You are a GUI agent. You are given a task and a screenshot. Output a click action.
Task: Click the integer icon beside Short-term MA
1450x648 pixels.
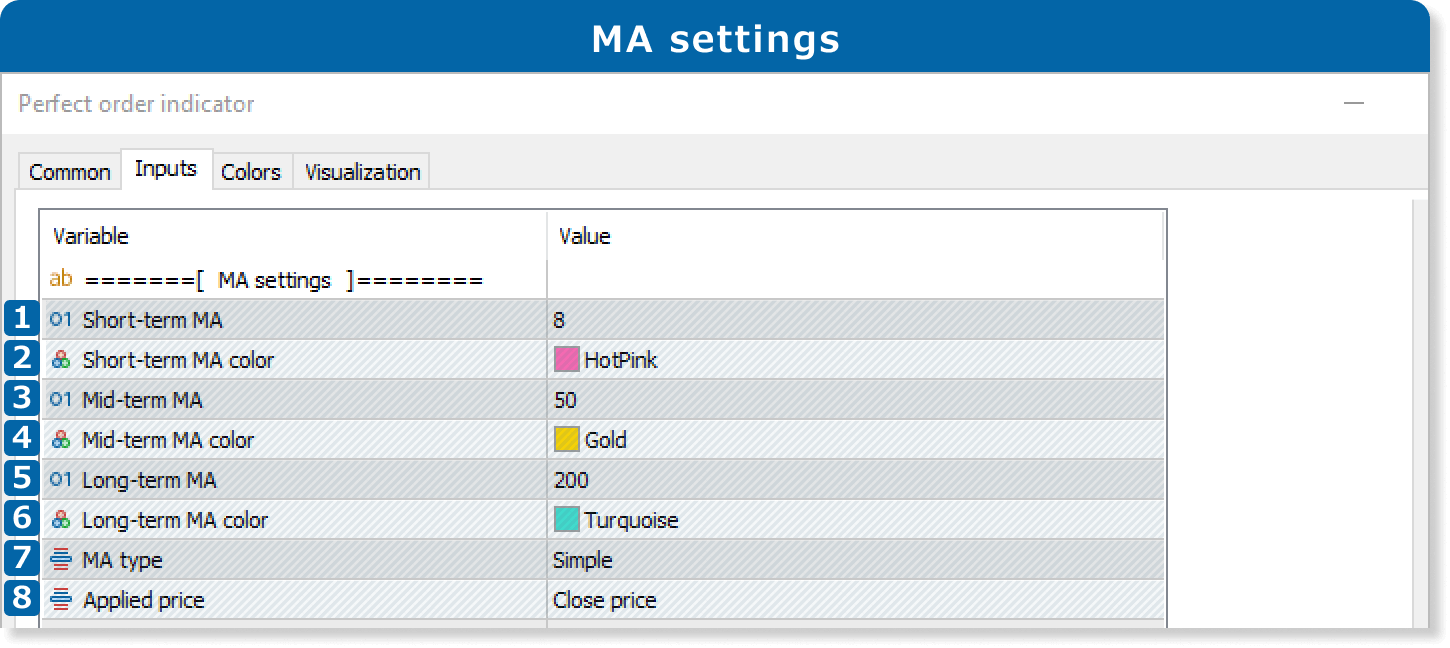61,320
